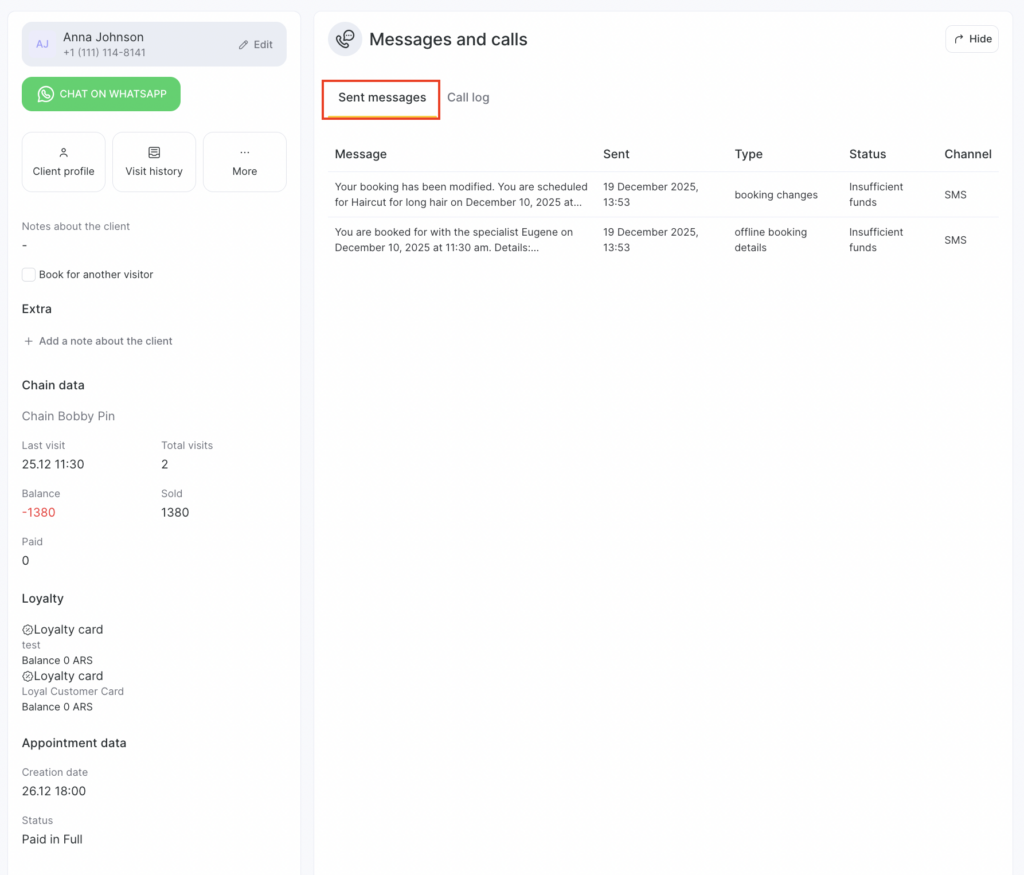1024x875 pixels.
Task: Click the Status column header
Action: [867, 154]
